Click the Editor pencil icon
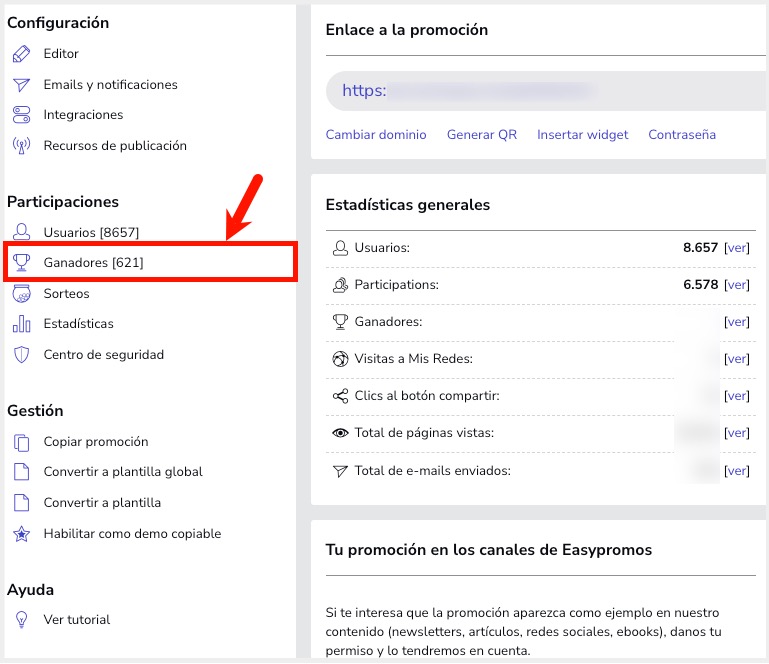This screenshot has width=769, height=664. 21,54
